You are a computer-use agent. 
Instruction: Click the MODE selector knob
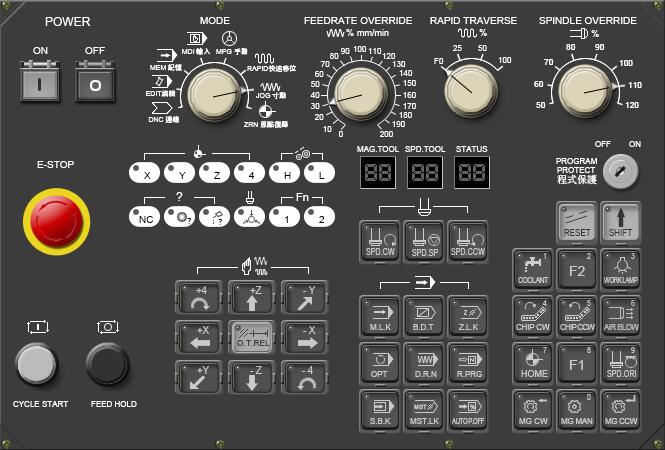point(212,96)
